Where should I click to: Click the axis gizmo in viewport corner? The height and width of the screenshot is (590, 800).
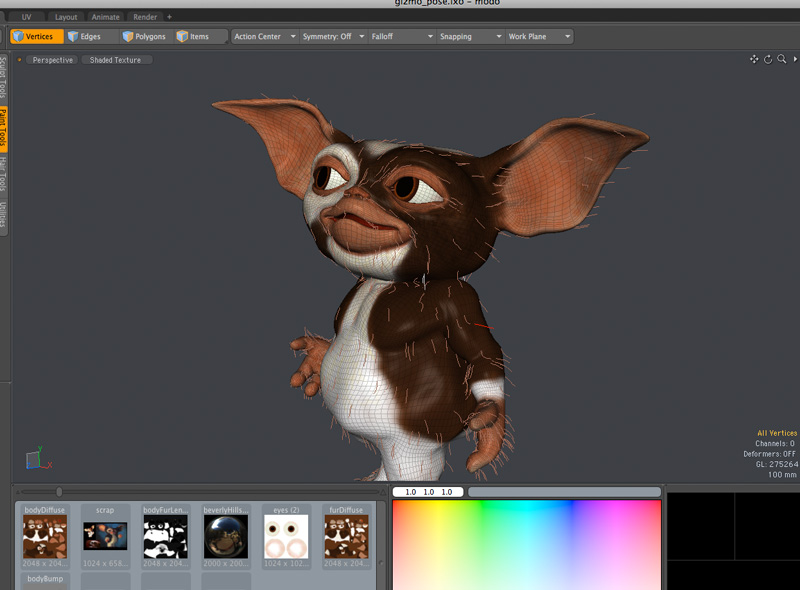click(x=39, y=458)
